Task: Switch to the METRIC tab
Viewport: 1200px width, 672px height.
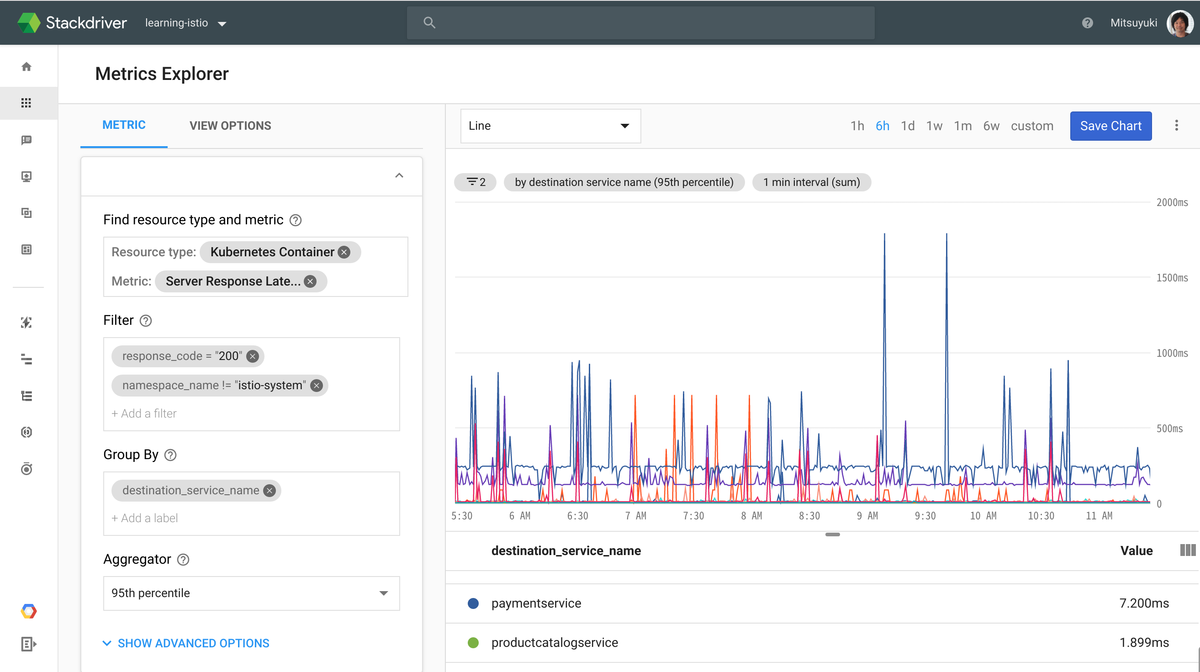Action: coord(124,125)
